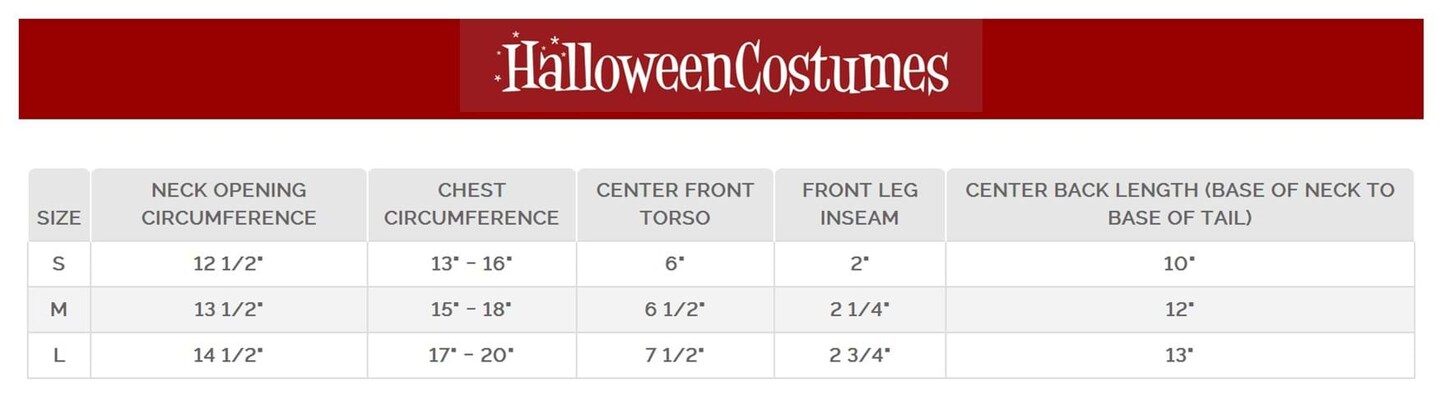Select the 17" - 20" chest cell
Viewport: 1440px width, 406px height.
click(472, 355)
